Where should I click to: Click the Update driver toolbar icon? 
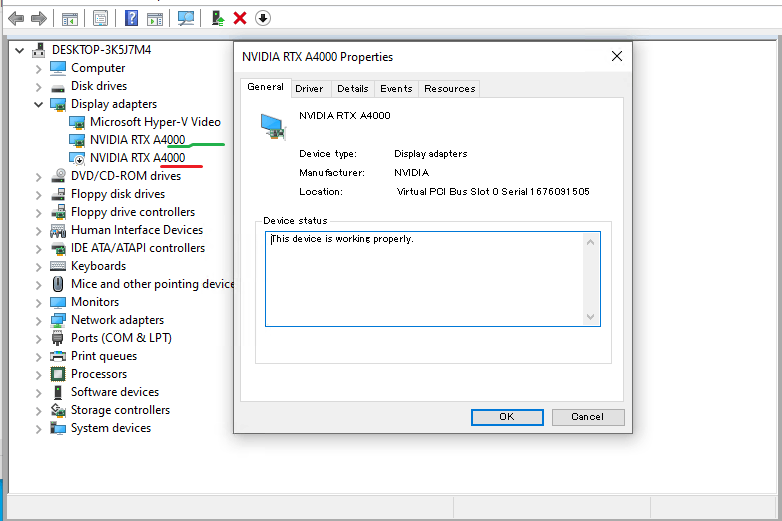coord(217,18)
